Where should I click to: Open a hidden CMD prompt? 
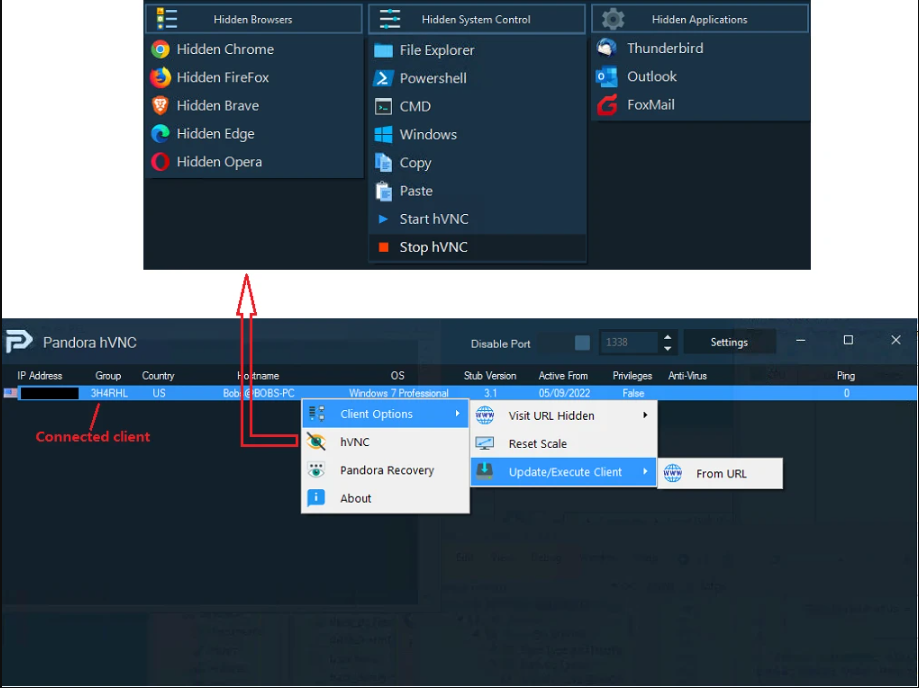tap(413, 106)
